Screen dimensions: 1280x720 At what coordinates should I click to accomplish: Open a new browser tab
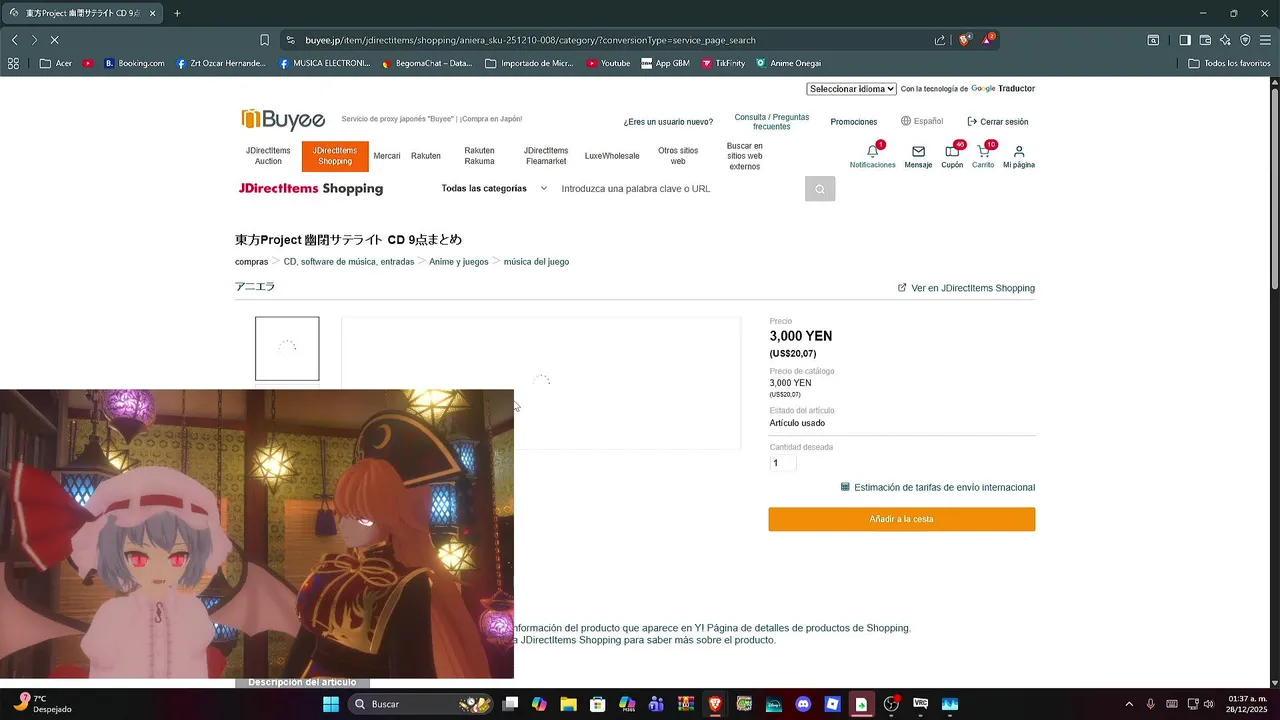177,13
